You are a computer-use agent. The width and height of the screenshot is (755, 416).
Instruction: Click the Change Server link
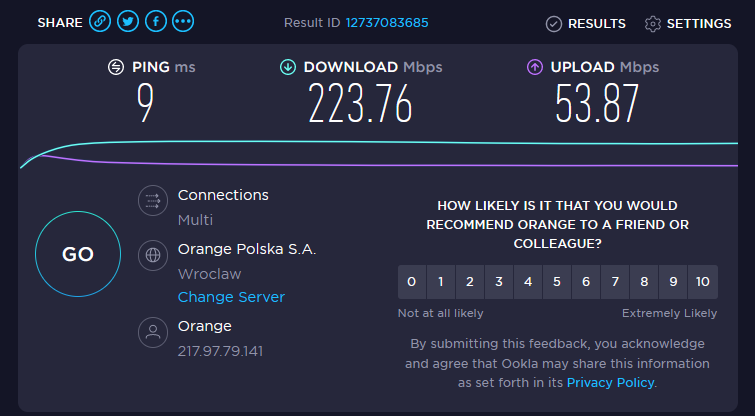231,297
